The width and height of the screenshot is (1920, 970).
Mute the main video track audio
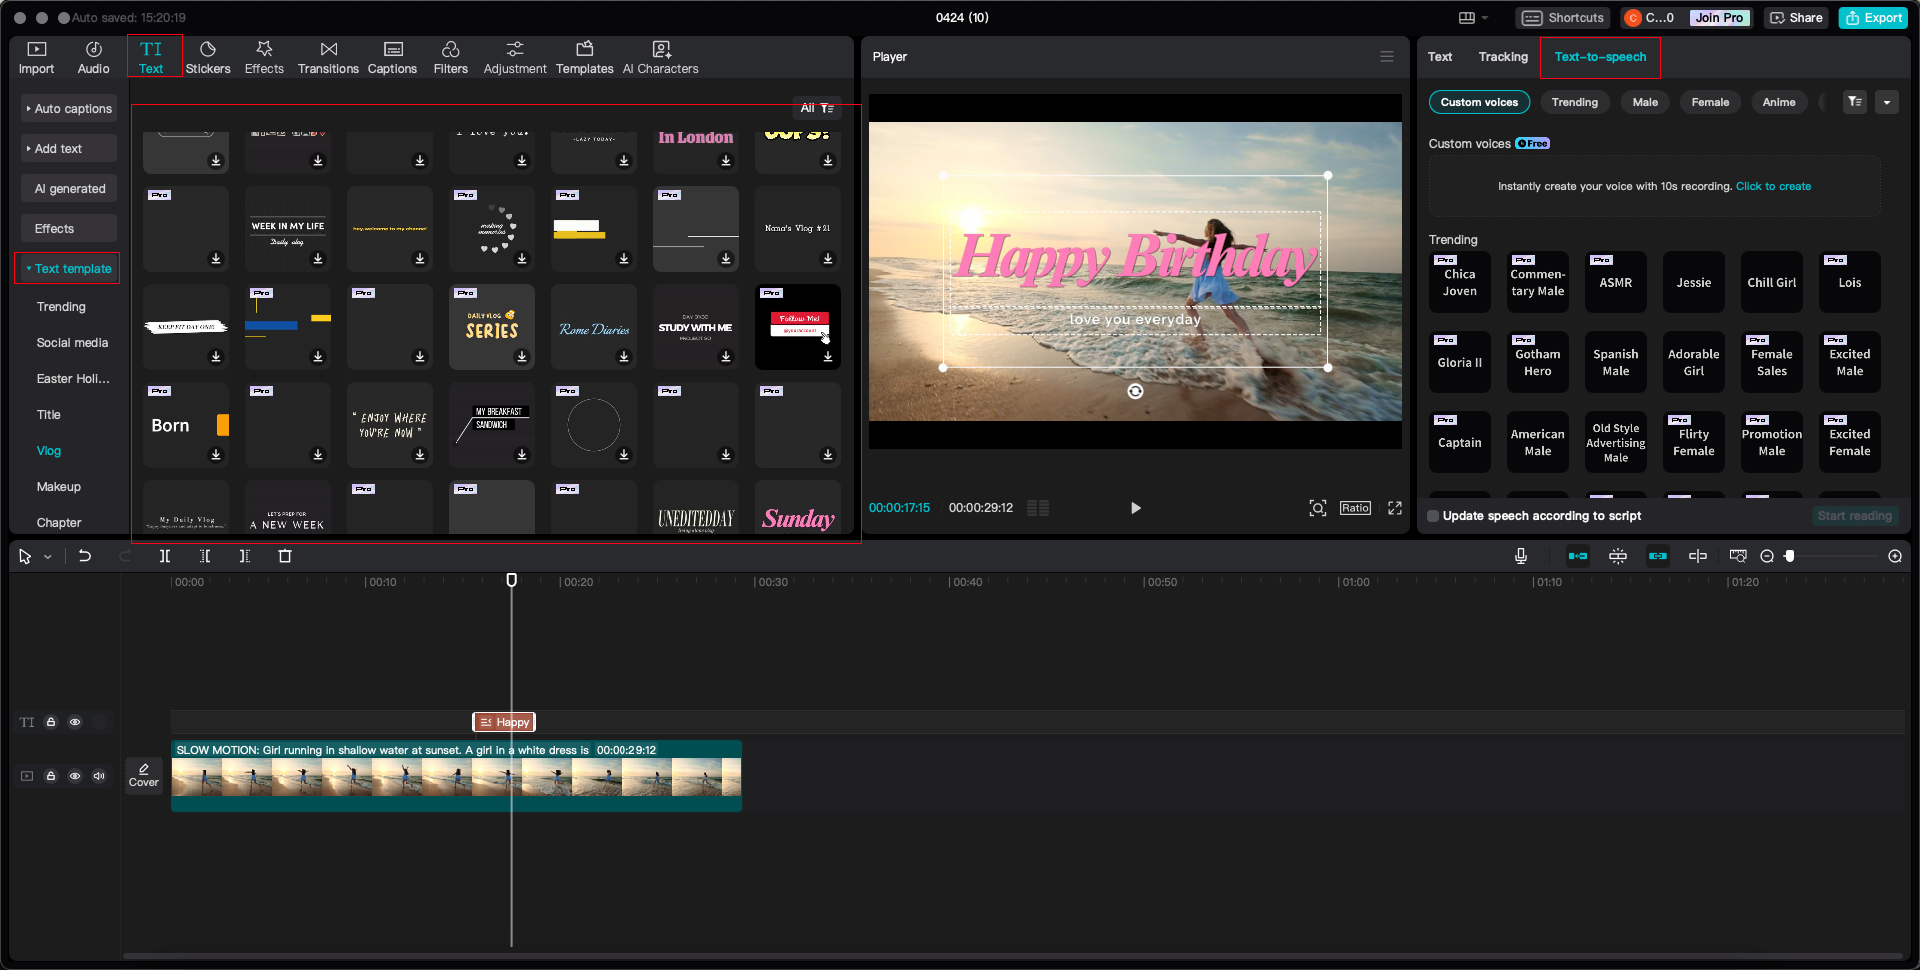(99, 776)
